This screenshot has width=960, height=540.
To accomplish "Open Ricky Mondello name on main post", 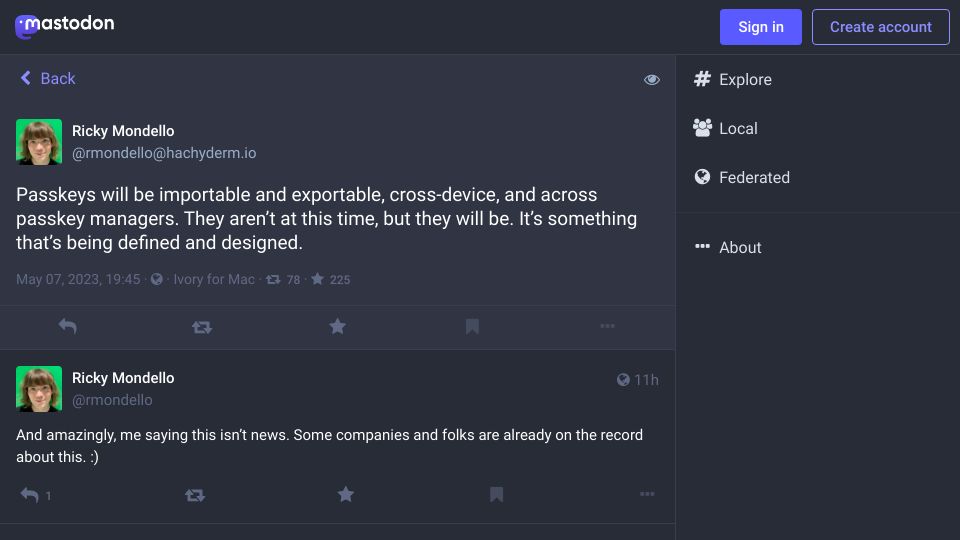I will (123, 131).
